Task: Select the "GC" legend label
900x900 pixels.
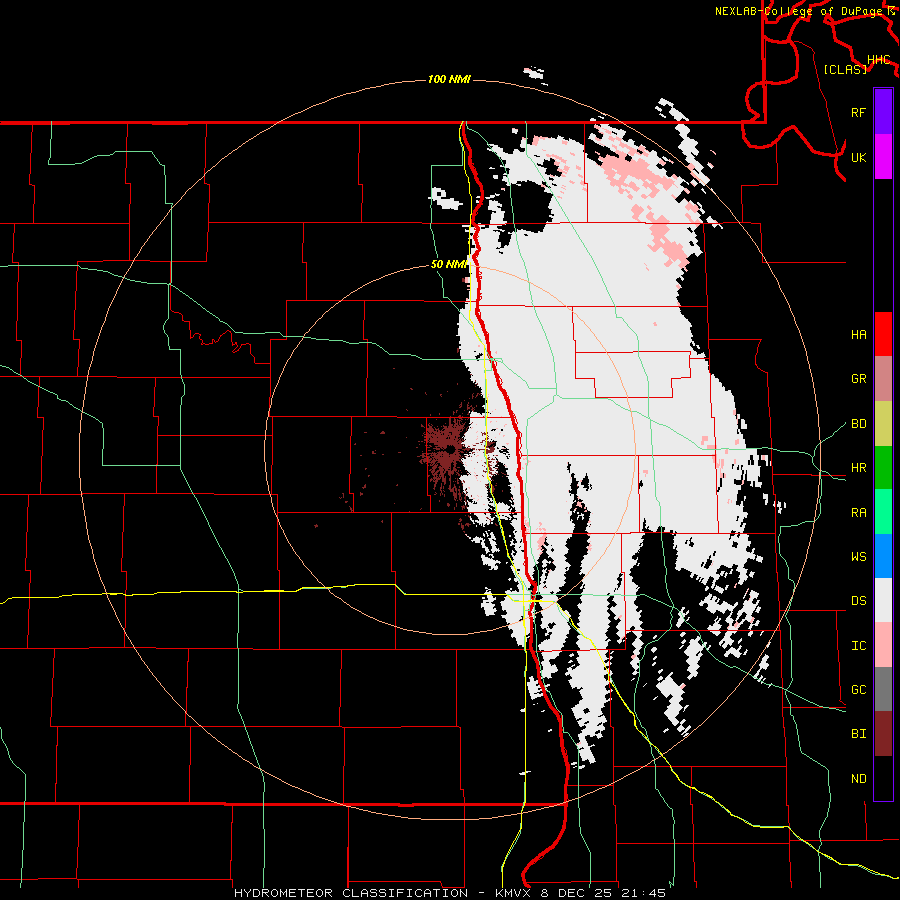Action: click(858, 690)
